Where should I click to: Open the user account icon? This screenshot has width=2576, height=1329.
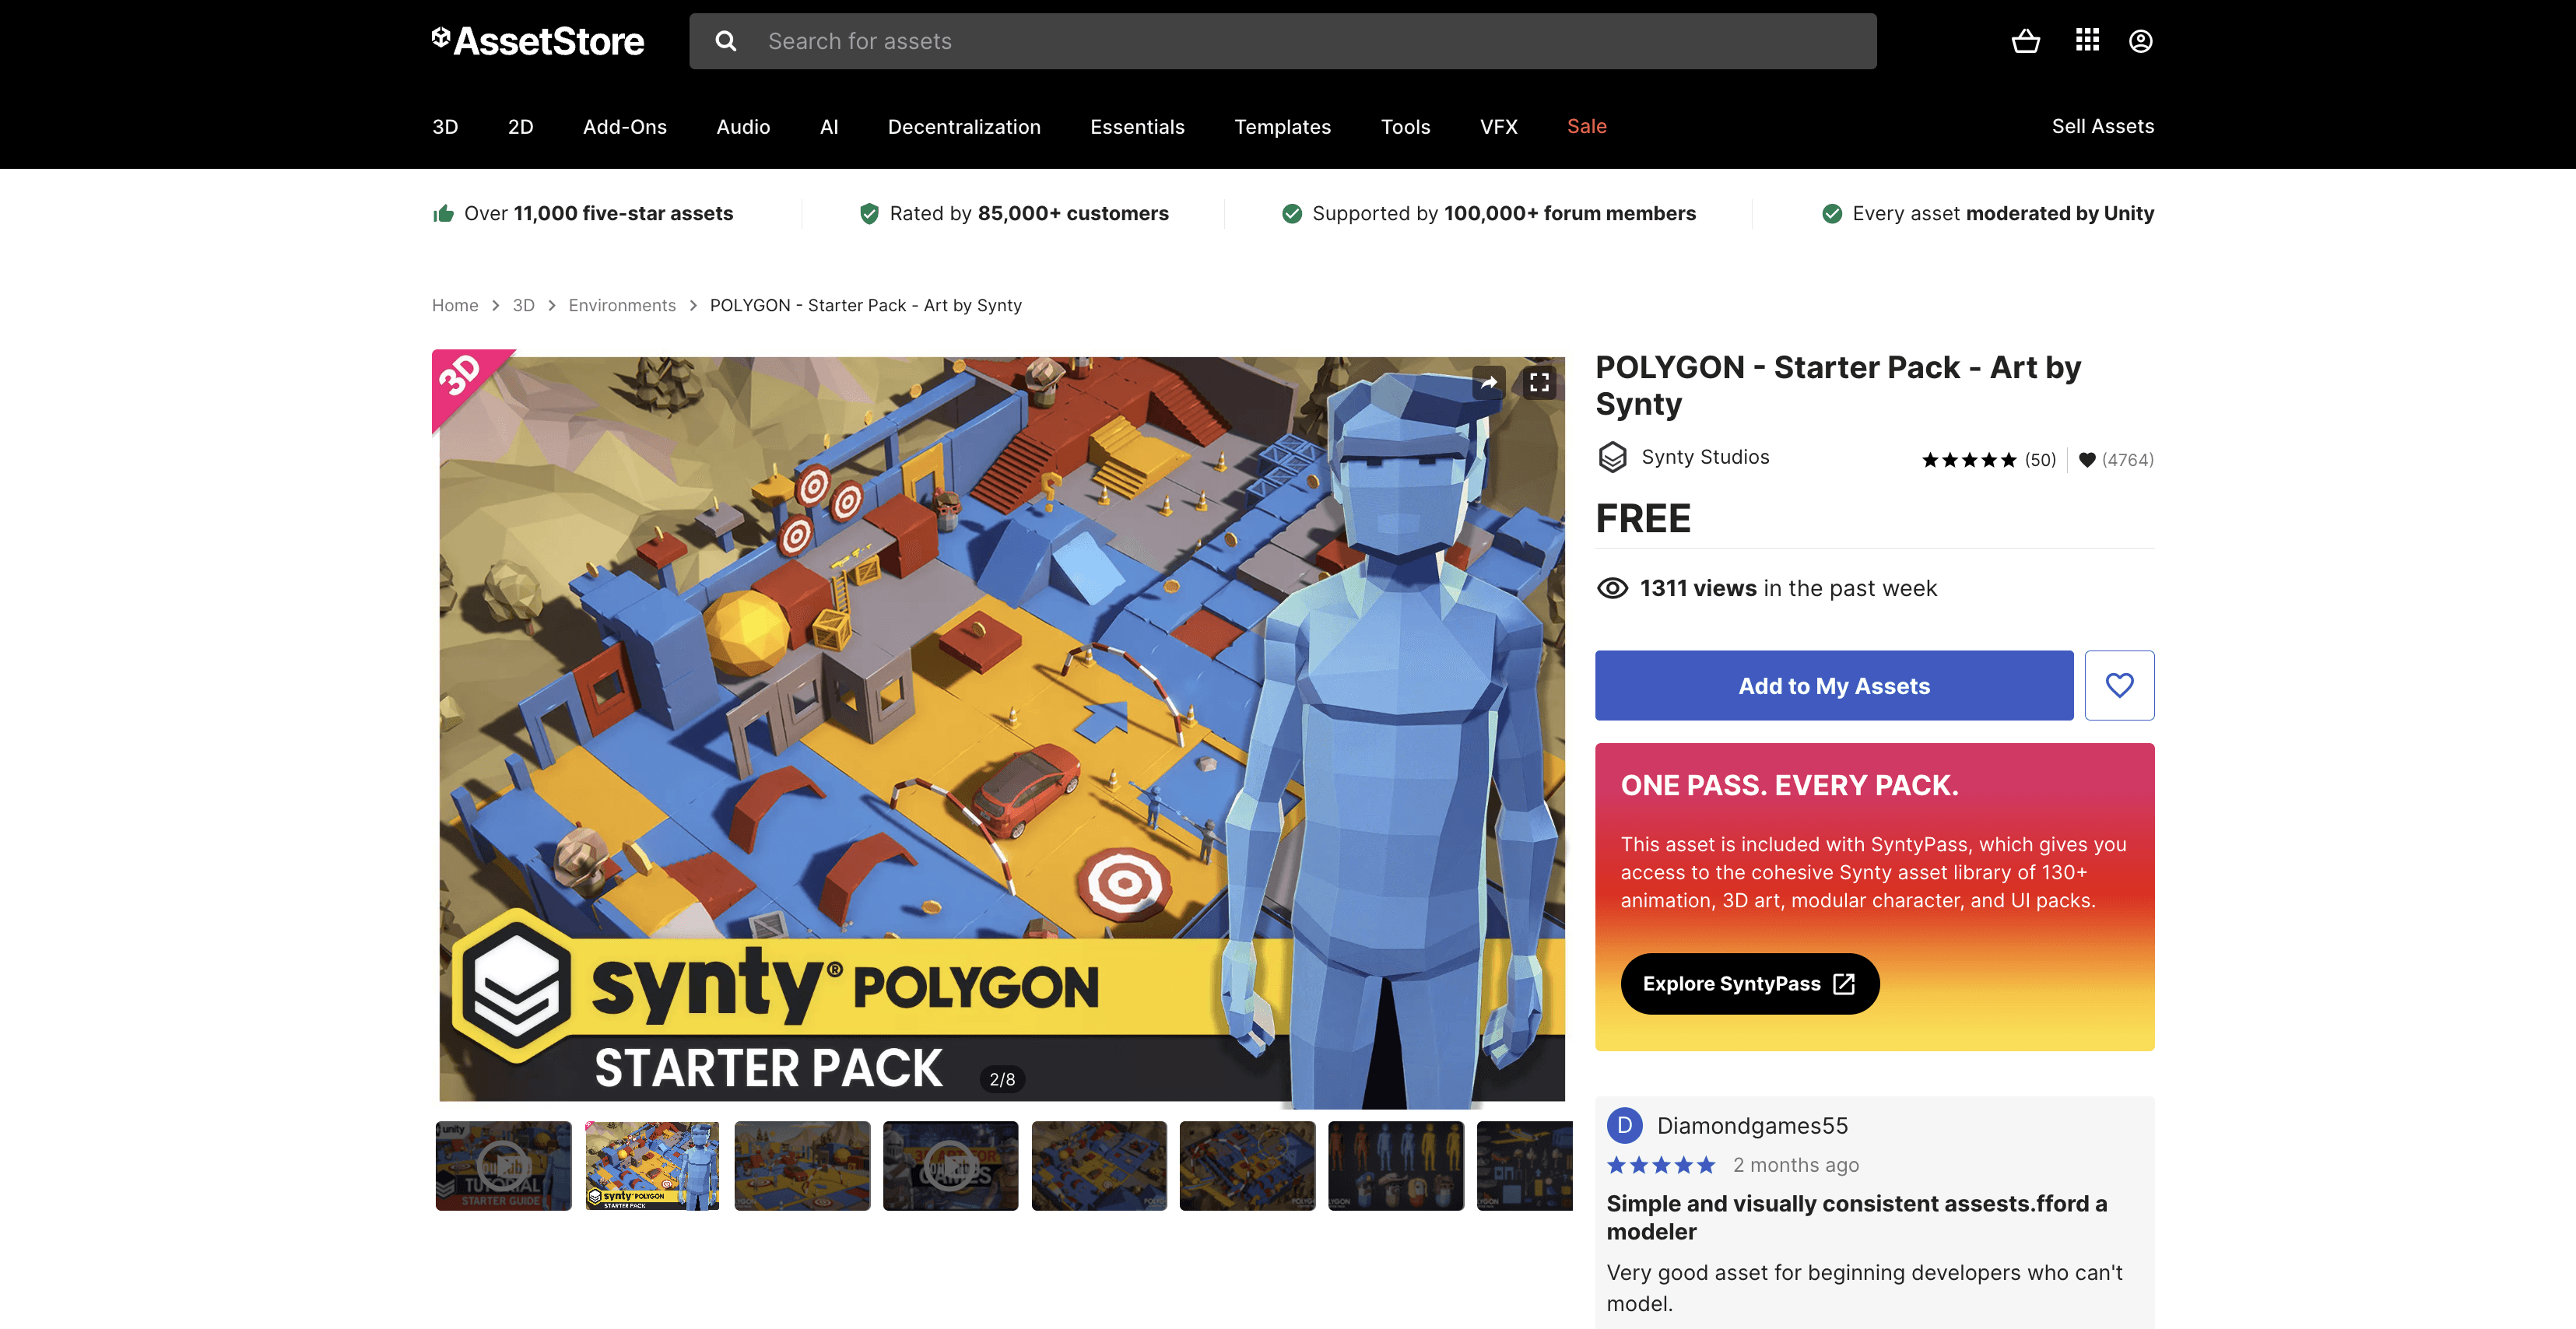click(x=2140, y=41)
